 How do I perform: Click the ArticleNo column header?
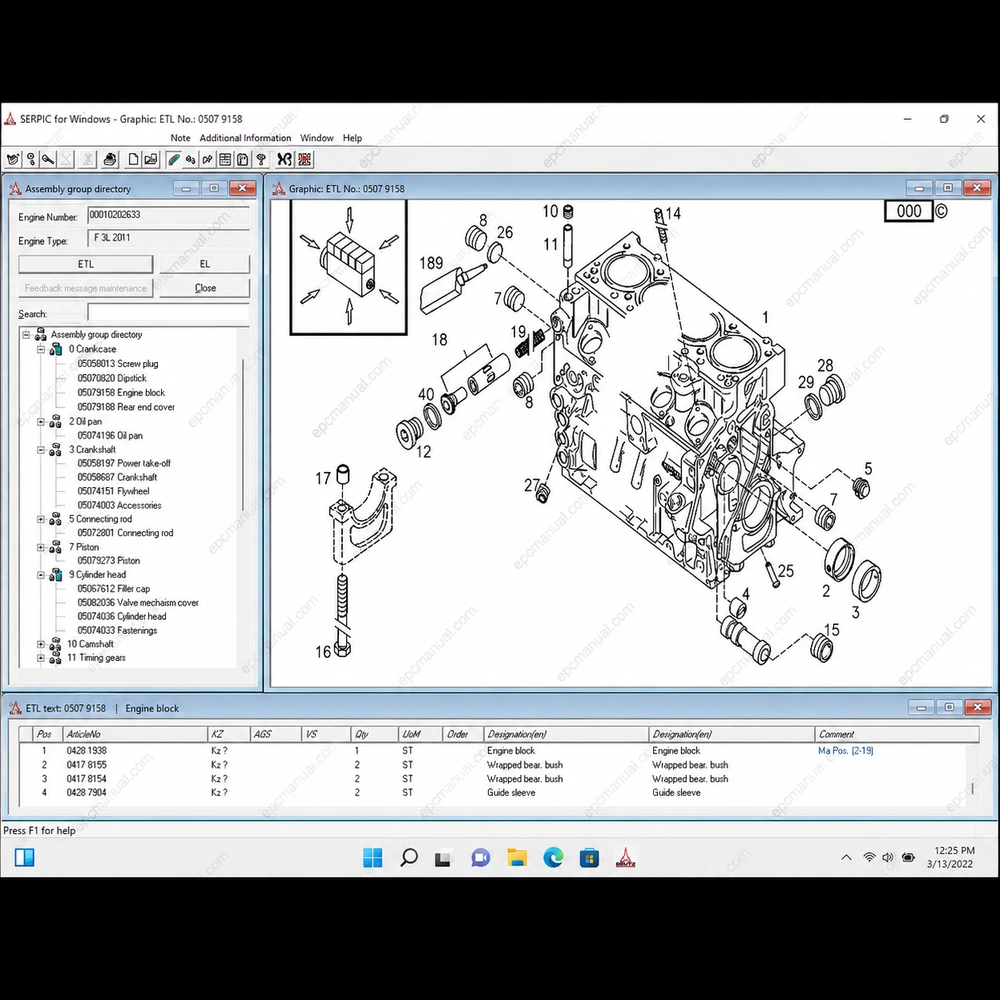point(135,734)
